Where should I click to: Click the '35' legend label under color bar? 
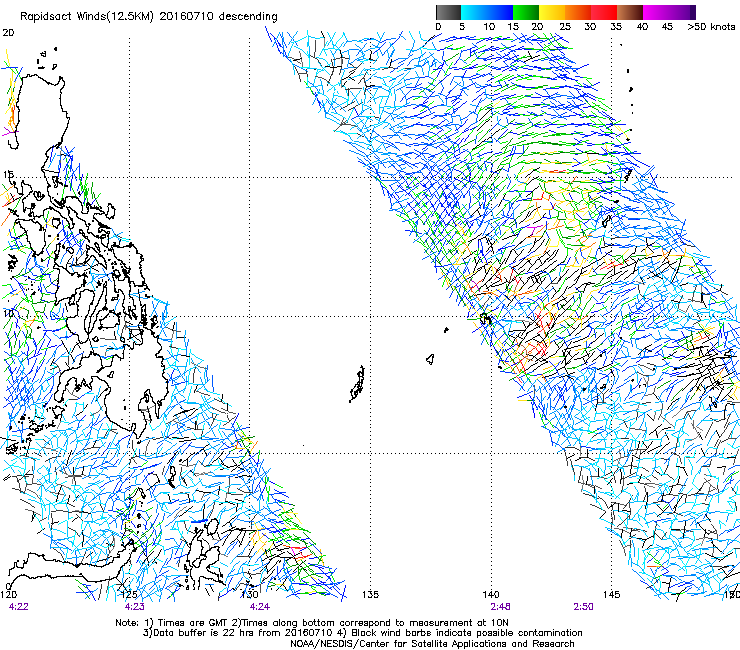616,26
